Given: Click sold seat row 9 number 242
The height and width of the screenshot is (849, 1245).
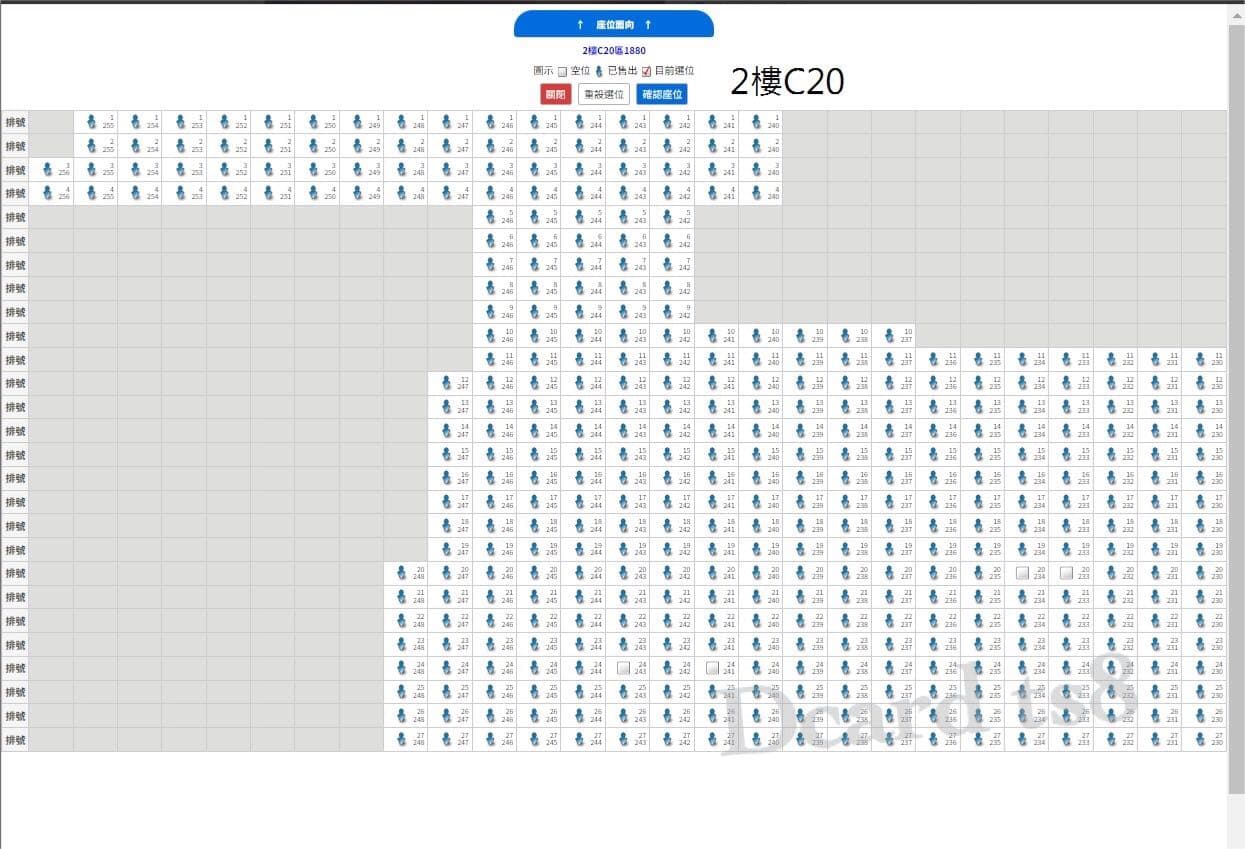Looking at the screenshot, I should (668, 312).
